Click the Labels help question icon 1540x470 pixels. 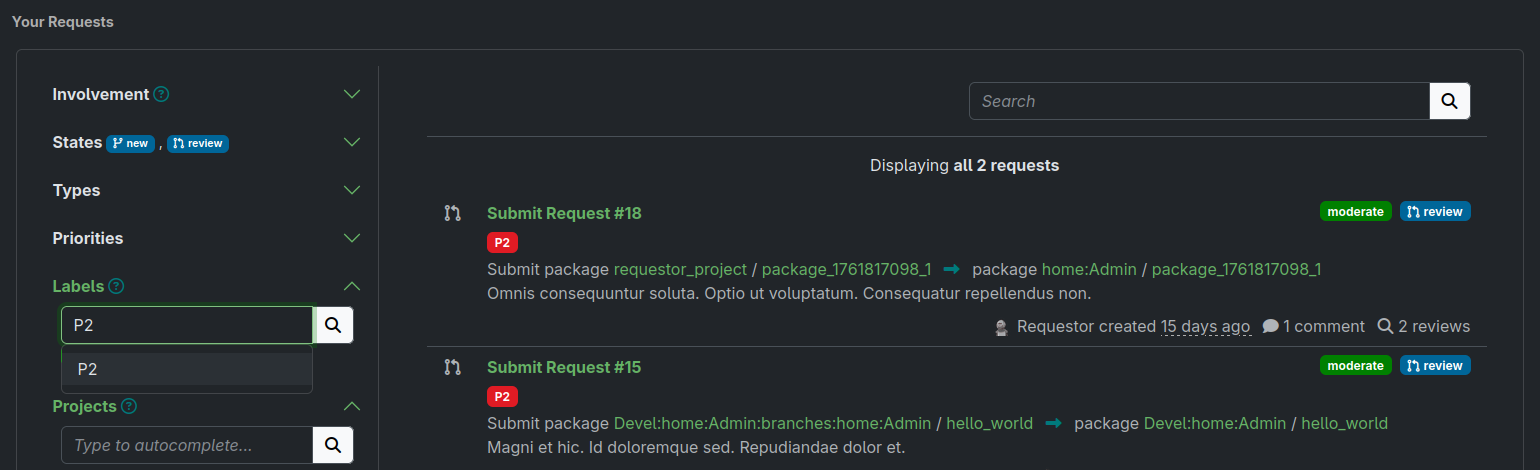pyautogui.click(x=116, y=286)
